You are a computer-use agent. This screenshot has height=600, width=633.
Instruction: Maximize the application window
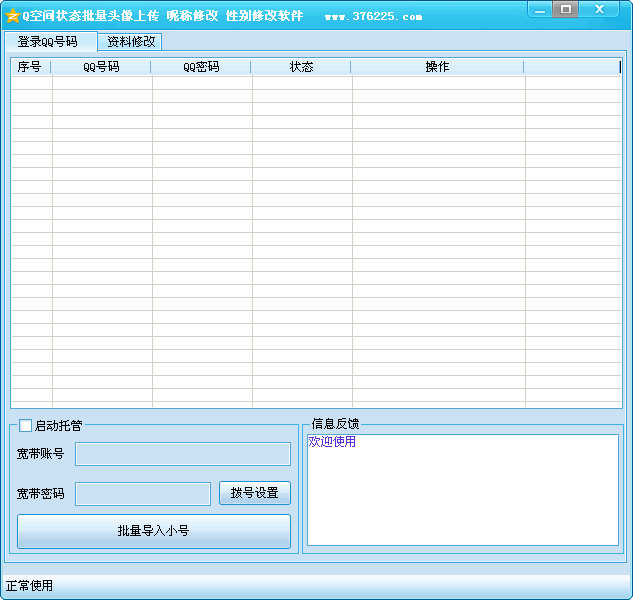(566, 10)
